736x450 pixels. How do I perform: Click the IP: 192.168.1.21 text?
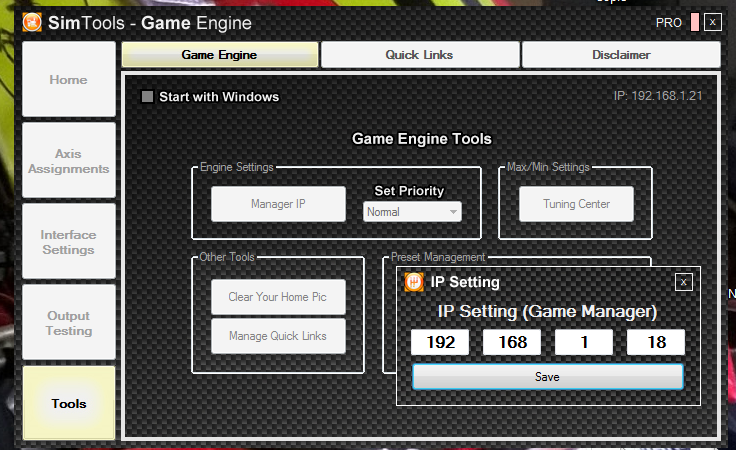658,96
